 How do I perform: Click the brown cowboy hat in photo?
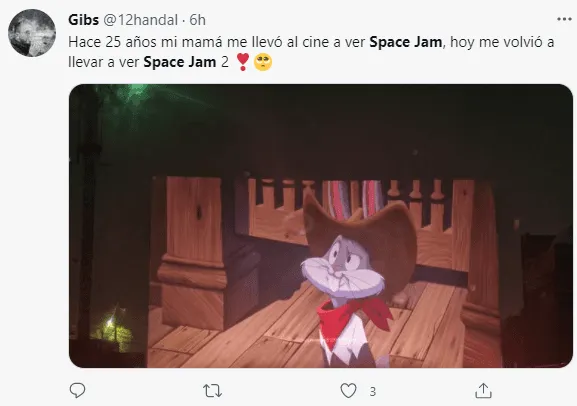362,237
